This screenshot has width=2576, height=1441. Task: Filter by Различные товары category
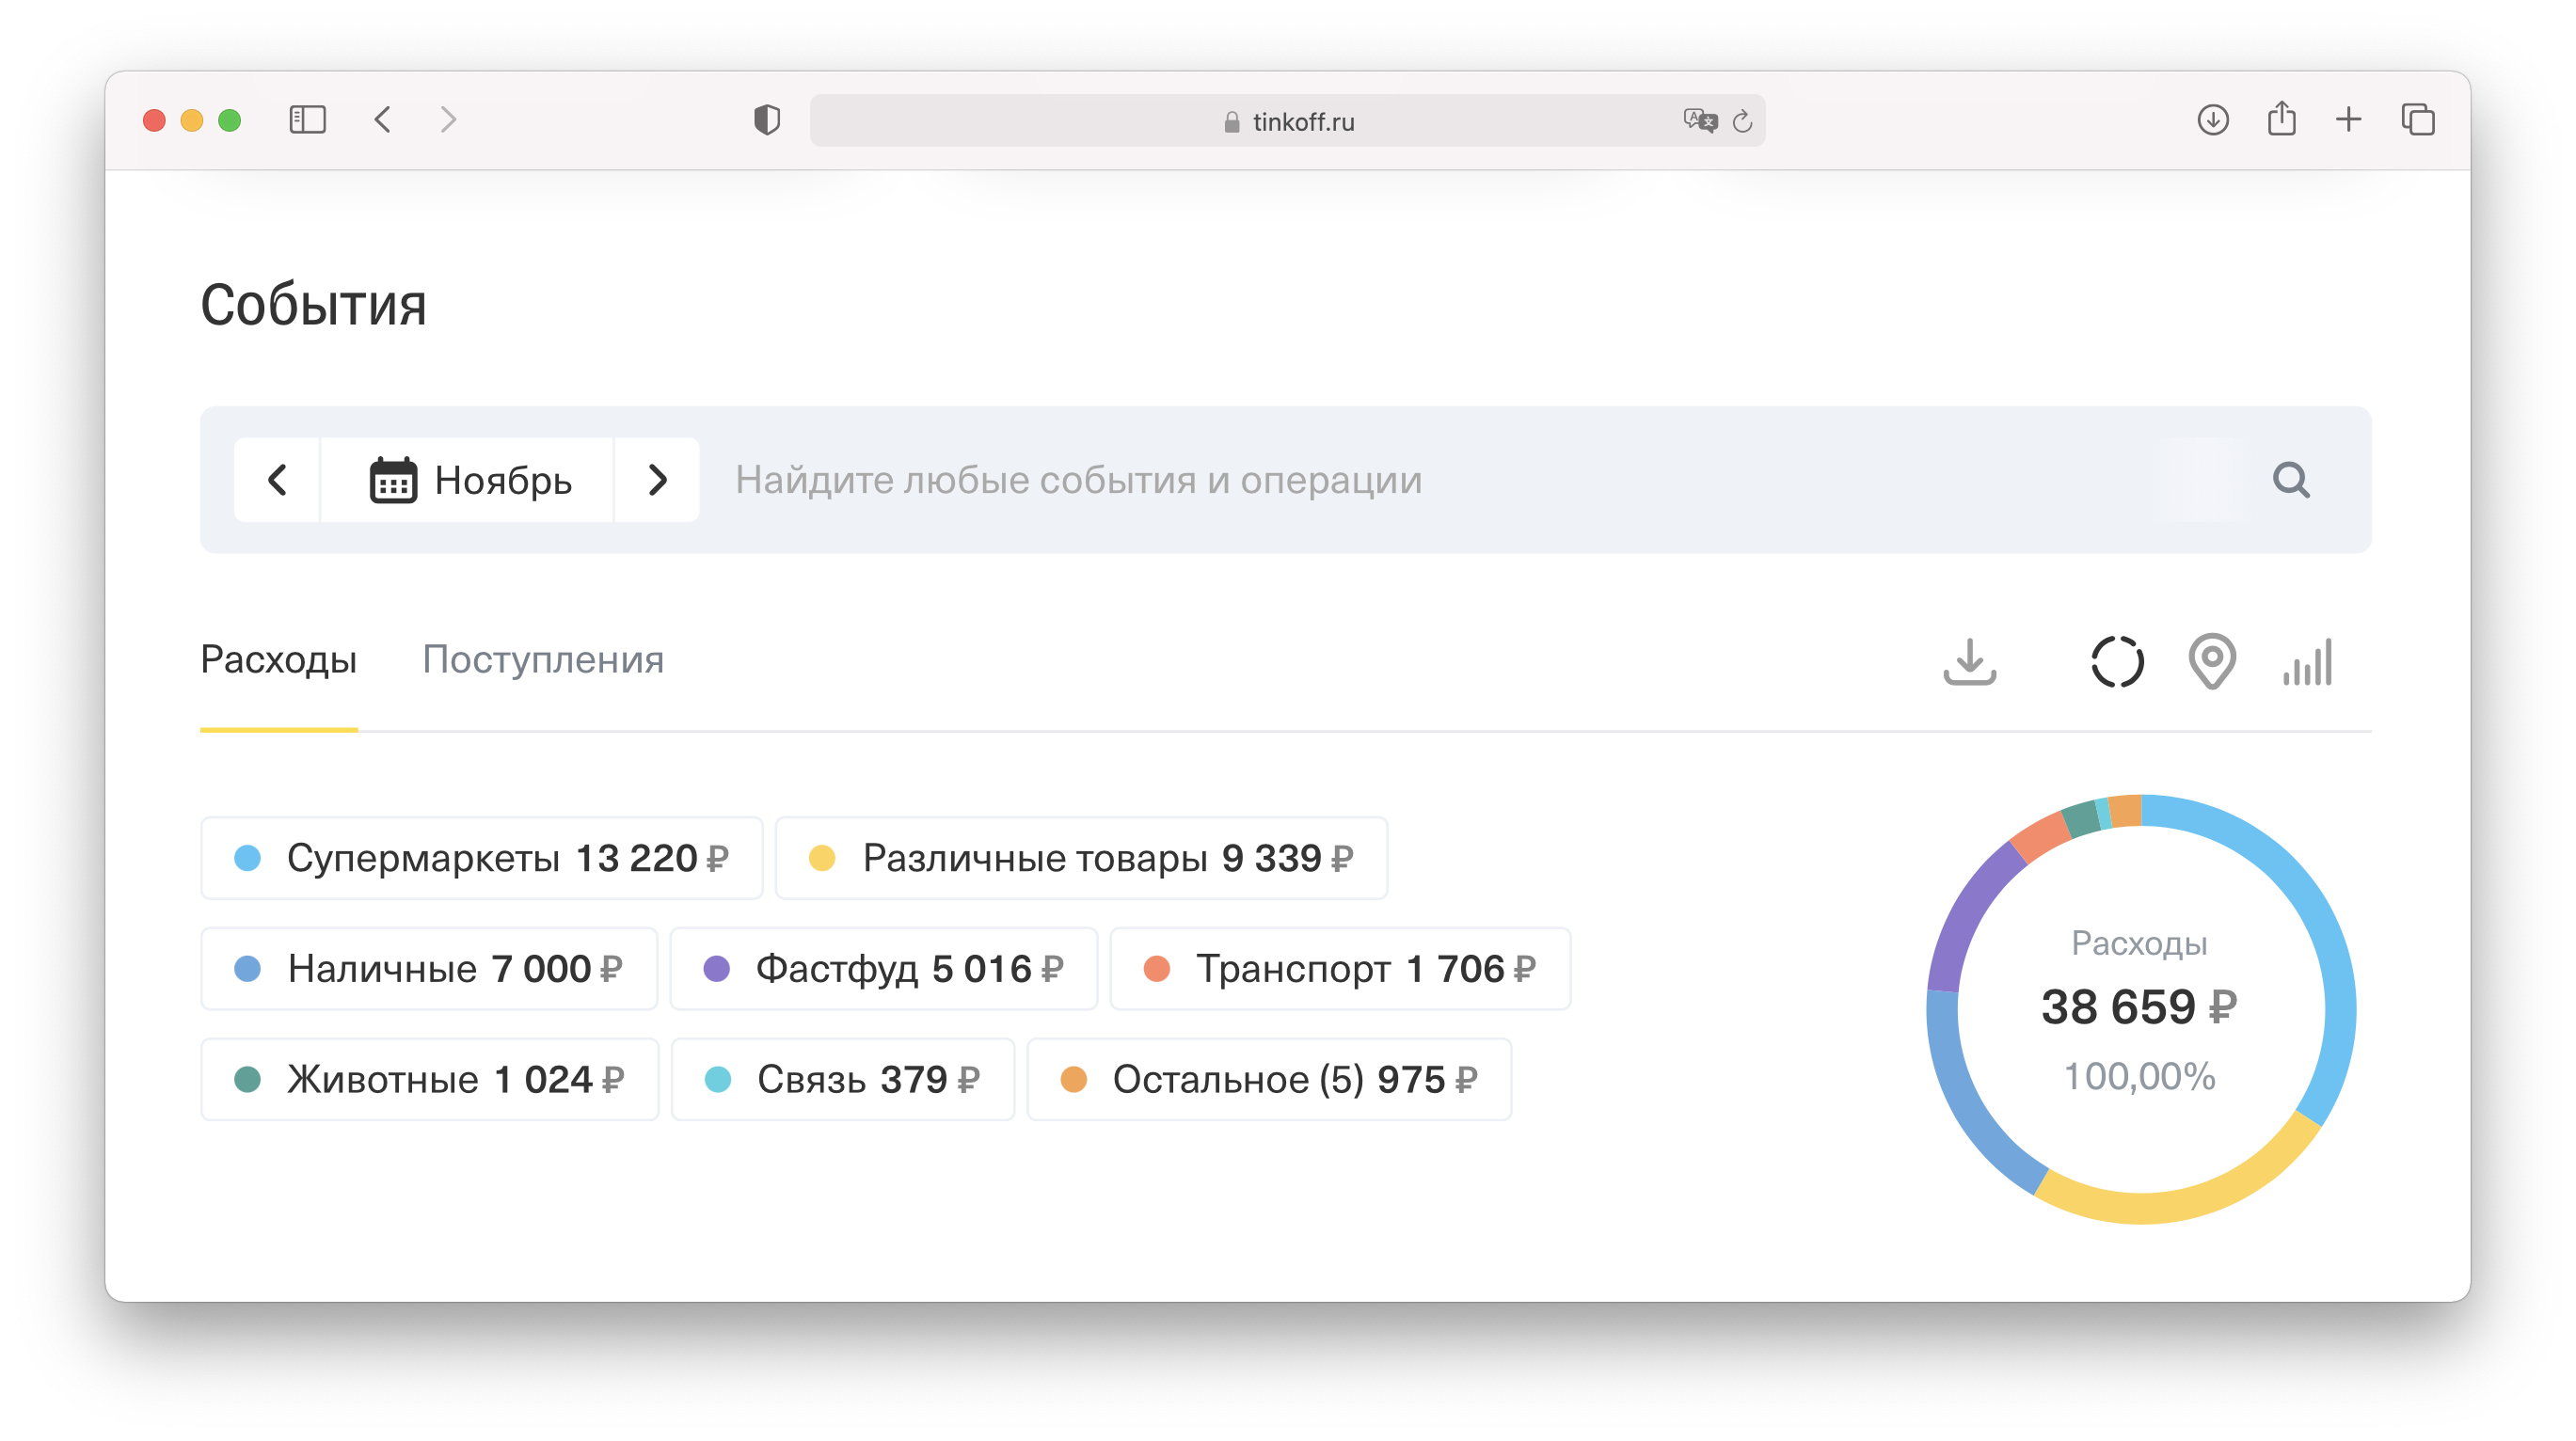coord(1081,858)
